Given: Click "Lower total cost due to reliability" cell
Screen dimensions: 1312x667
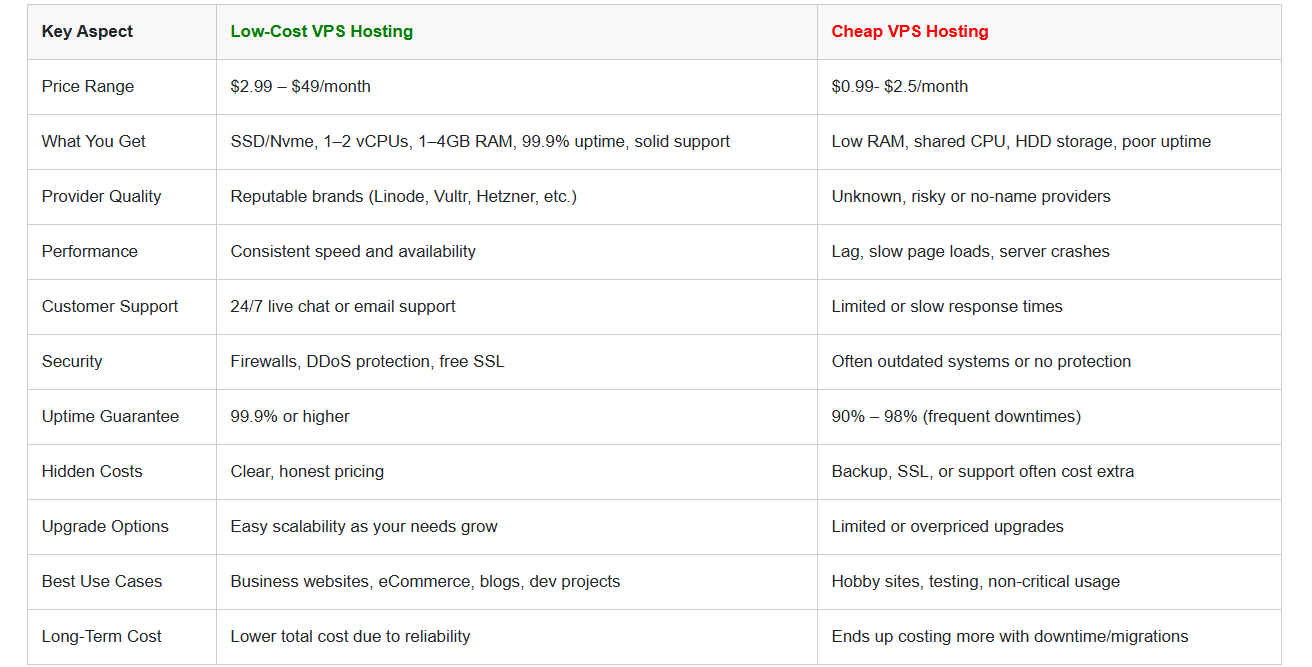Looking at the screenshot, I should point(350,636).
